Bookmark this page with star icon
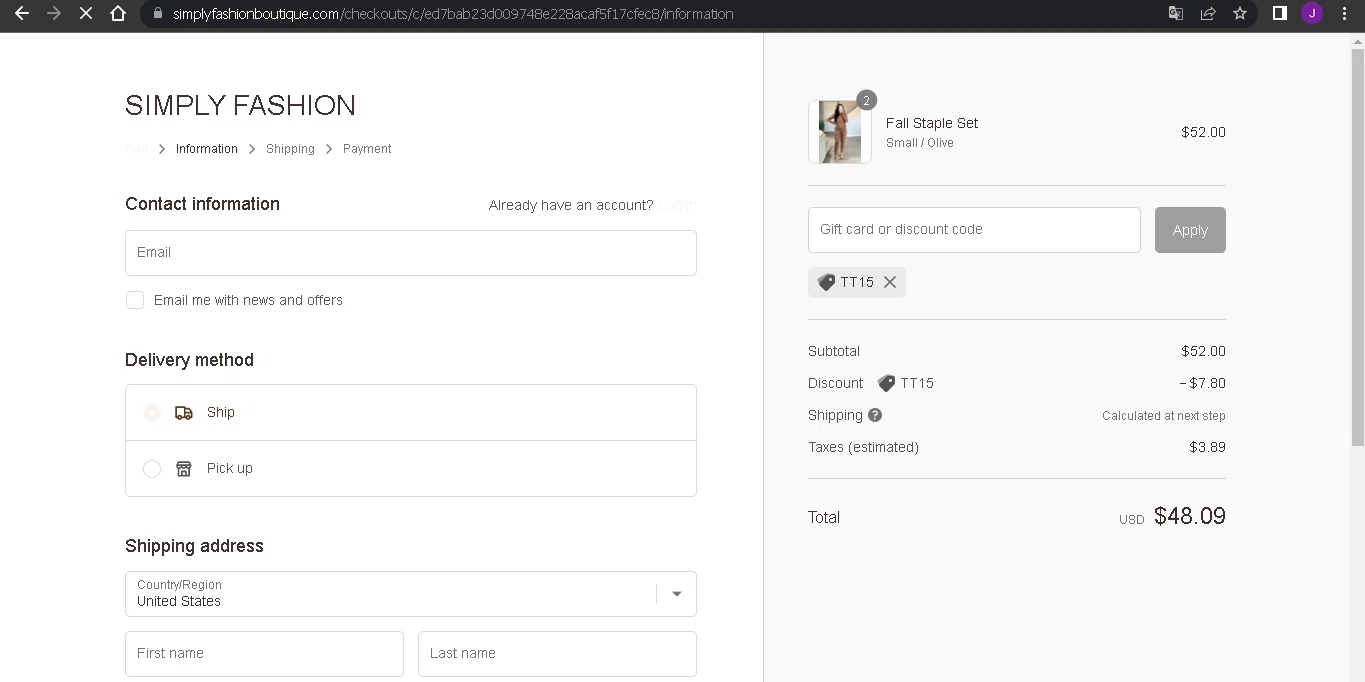The height and width of the screenshot is (682, 1365). [1240, 14]
